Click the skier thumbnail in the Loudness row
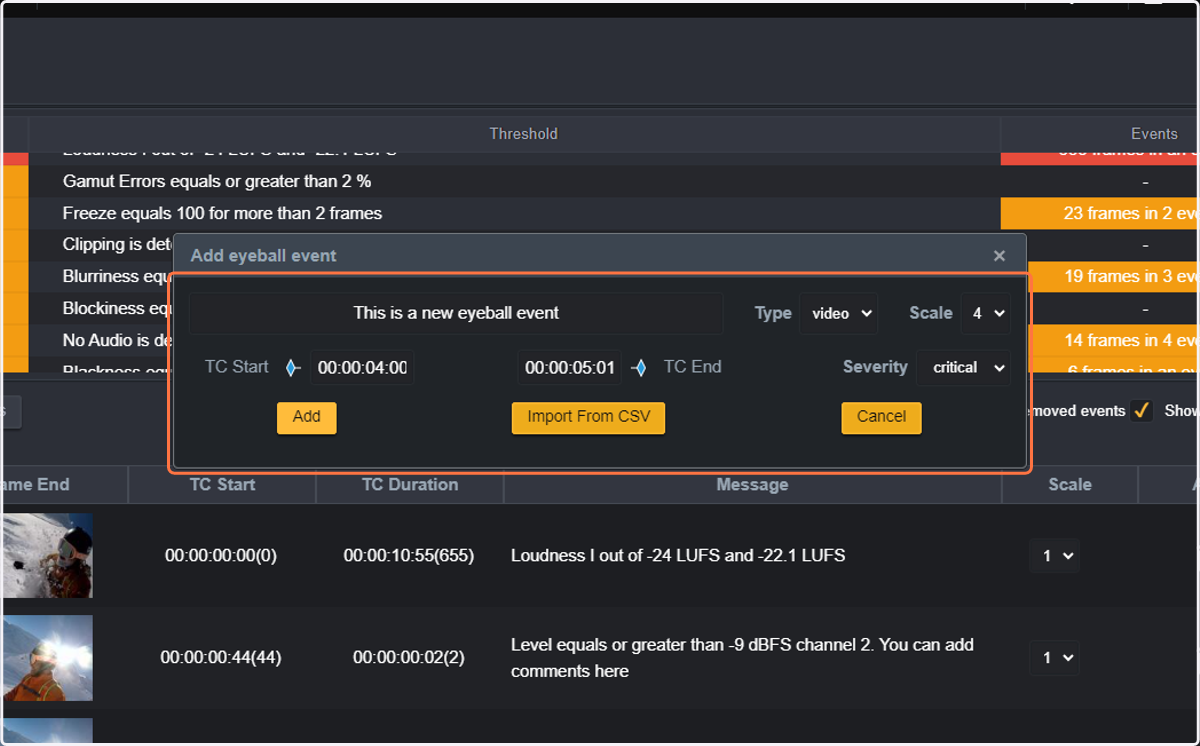Viewport: 1200px width, 746px height. [48, 556]
